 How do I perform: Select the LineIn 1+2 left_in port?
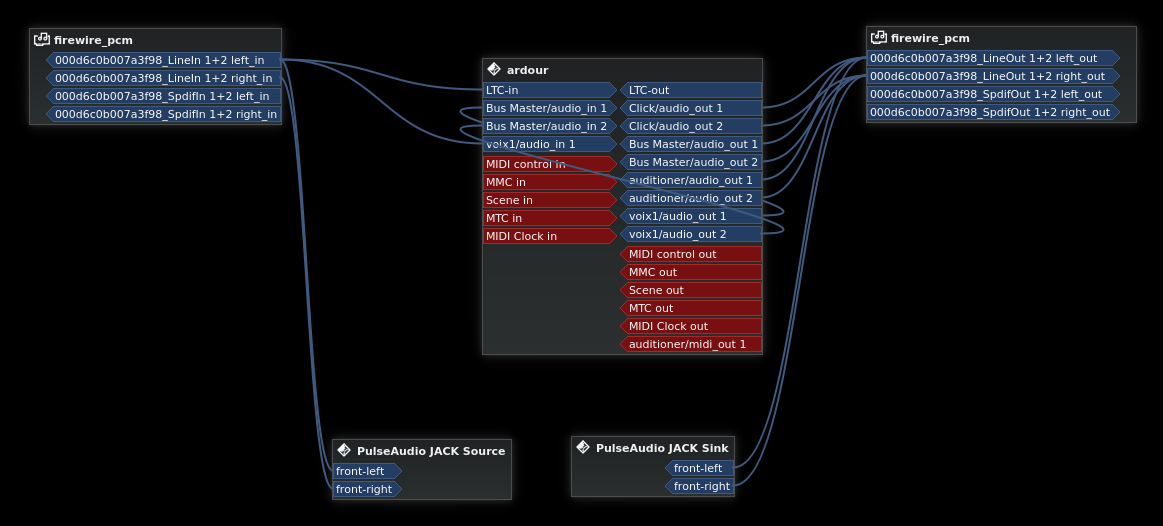coord(164,60)
